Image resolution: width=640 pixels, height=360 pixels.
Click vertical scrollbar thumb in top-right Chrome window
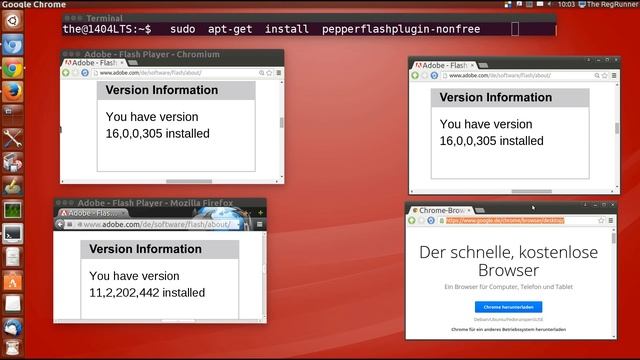point(617,128)
